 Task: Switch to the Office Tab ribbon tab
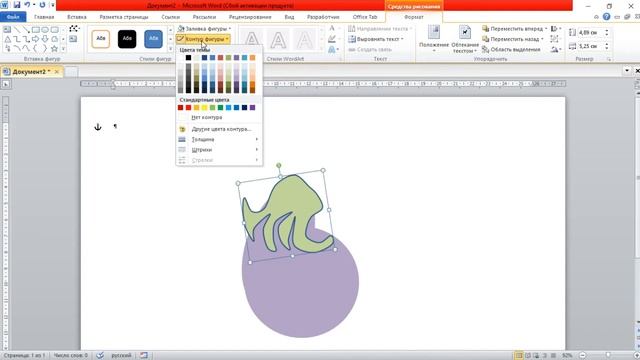click(x=365, y=17)
